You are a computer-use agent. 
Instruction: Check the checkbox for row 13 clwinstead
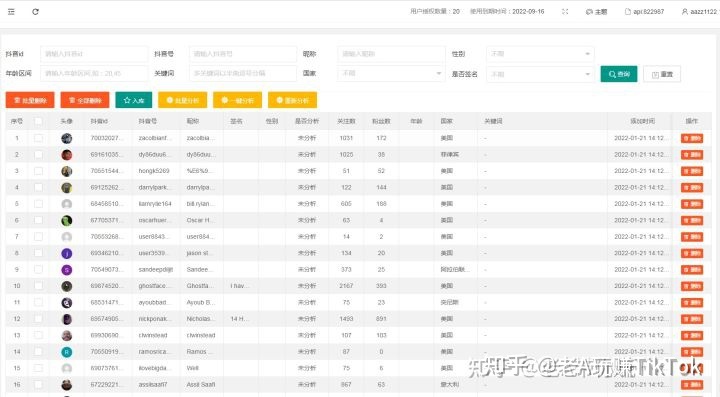click(39, 335)
